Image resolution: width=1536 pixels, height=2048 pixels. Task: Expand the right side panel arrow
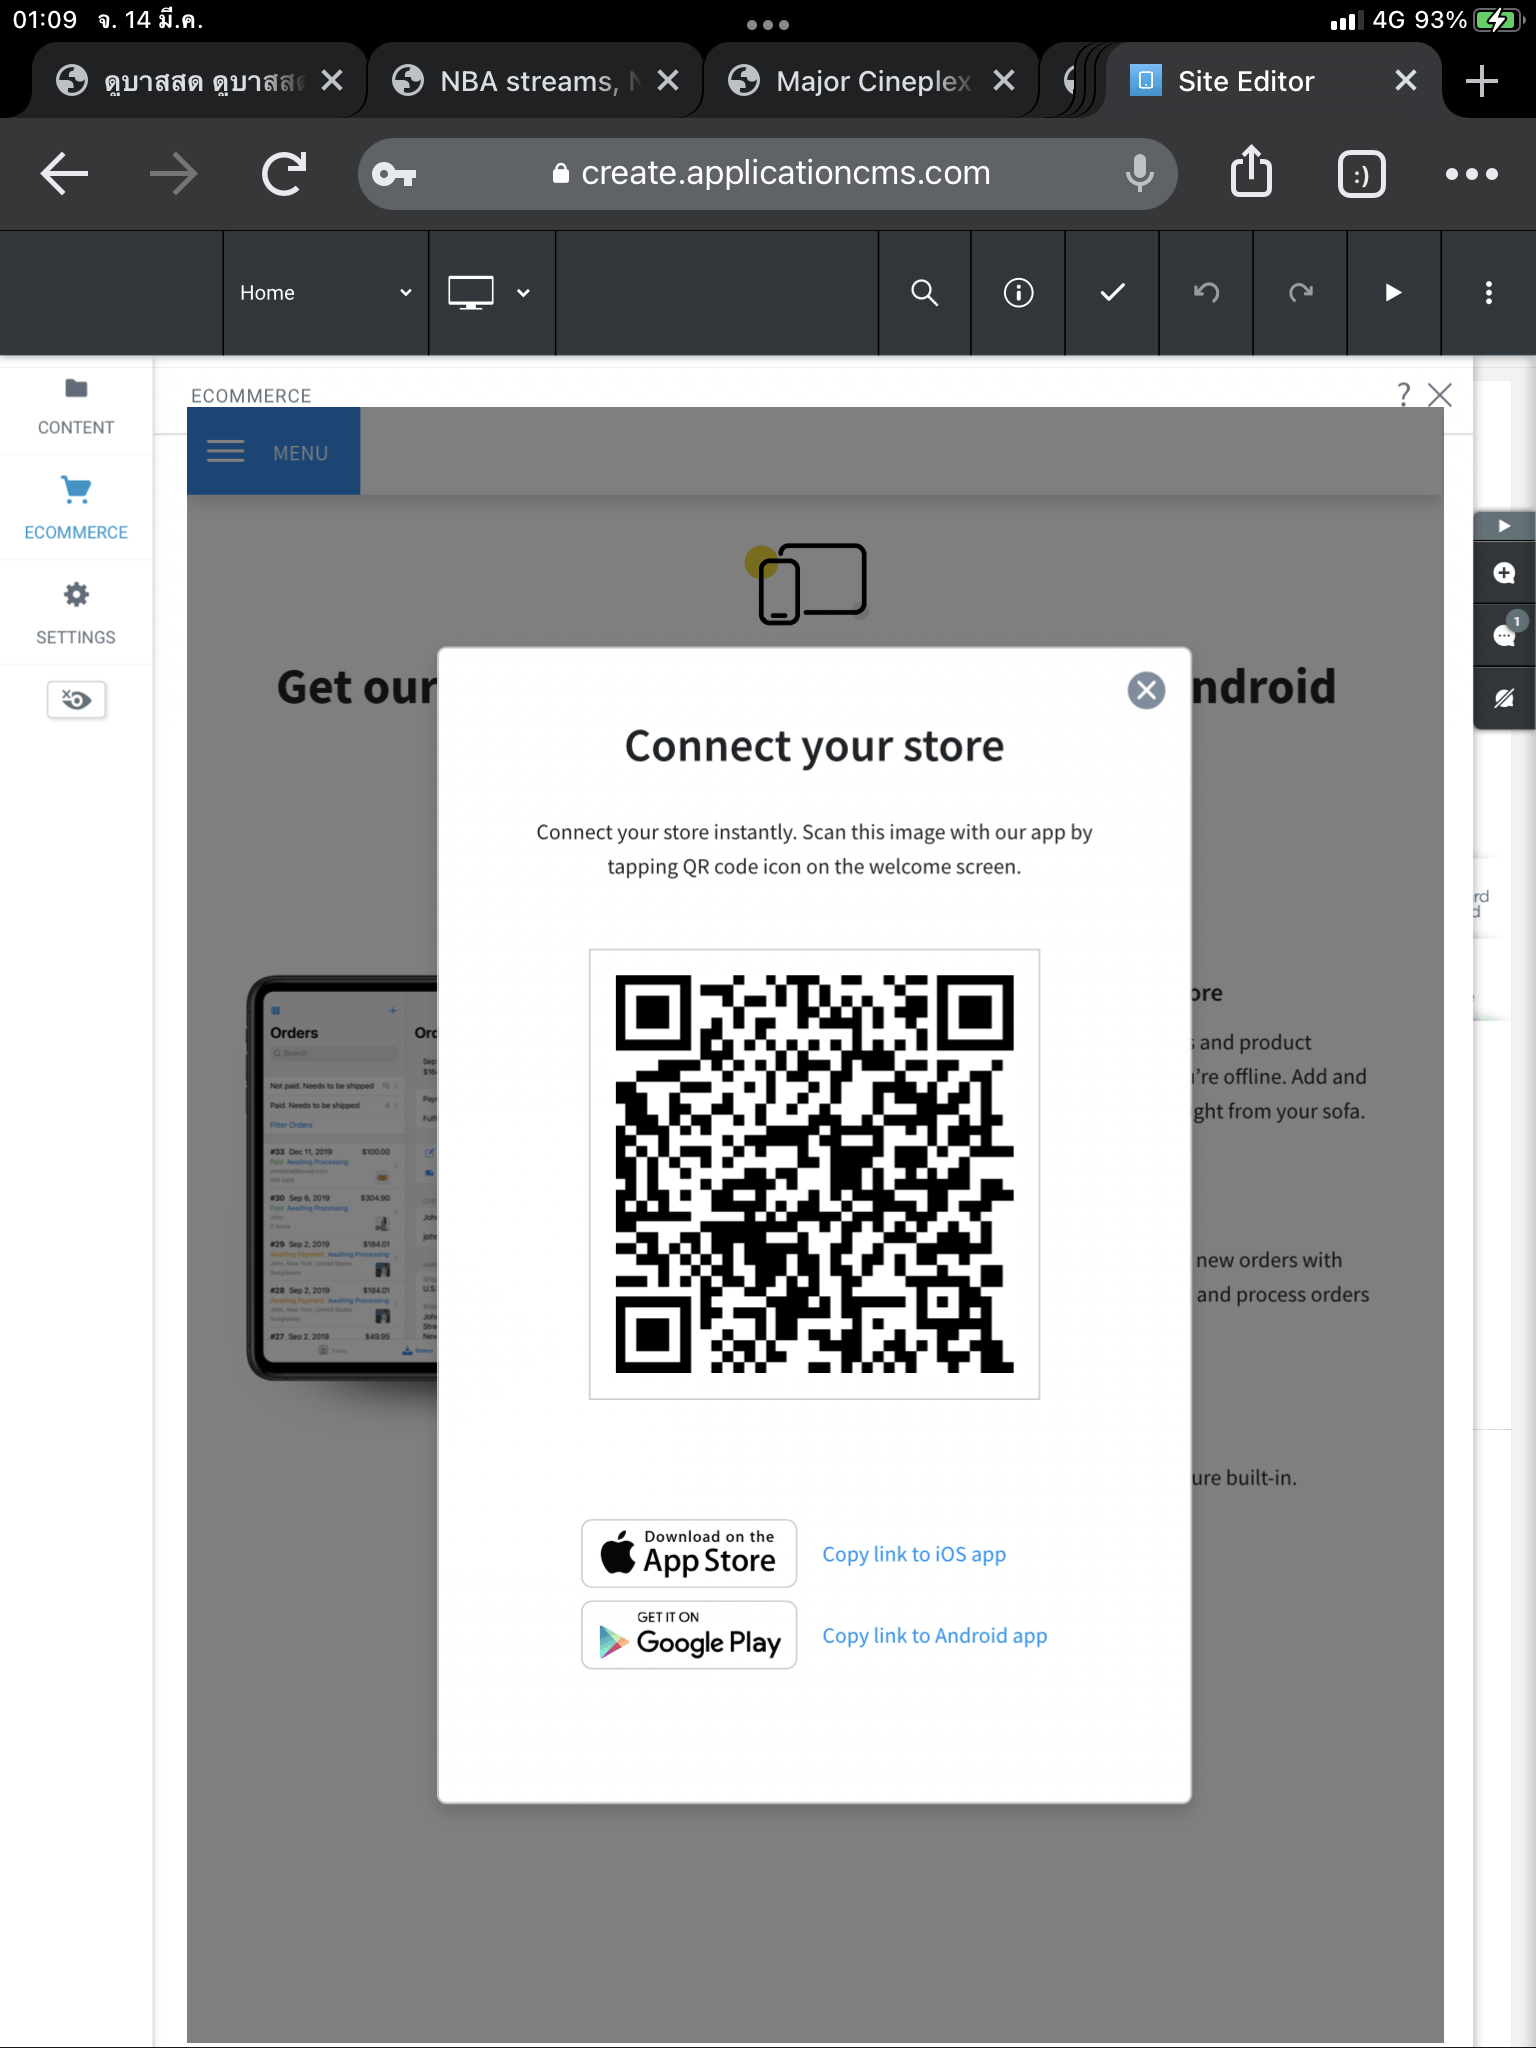1504,526
